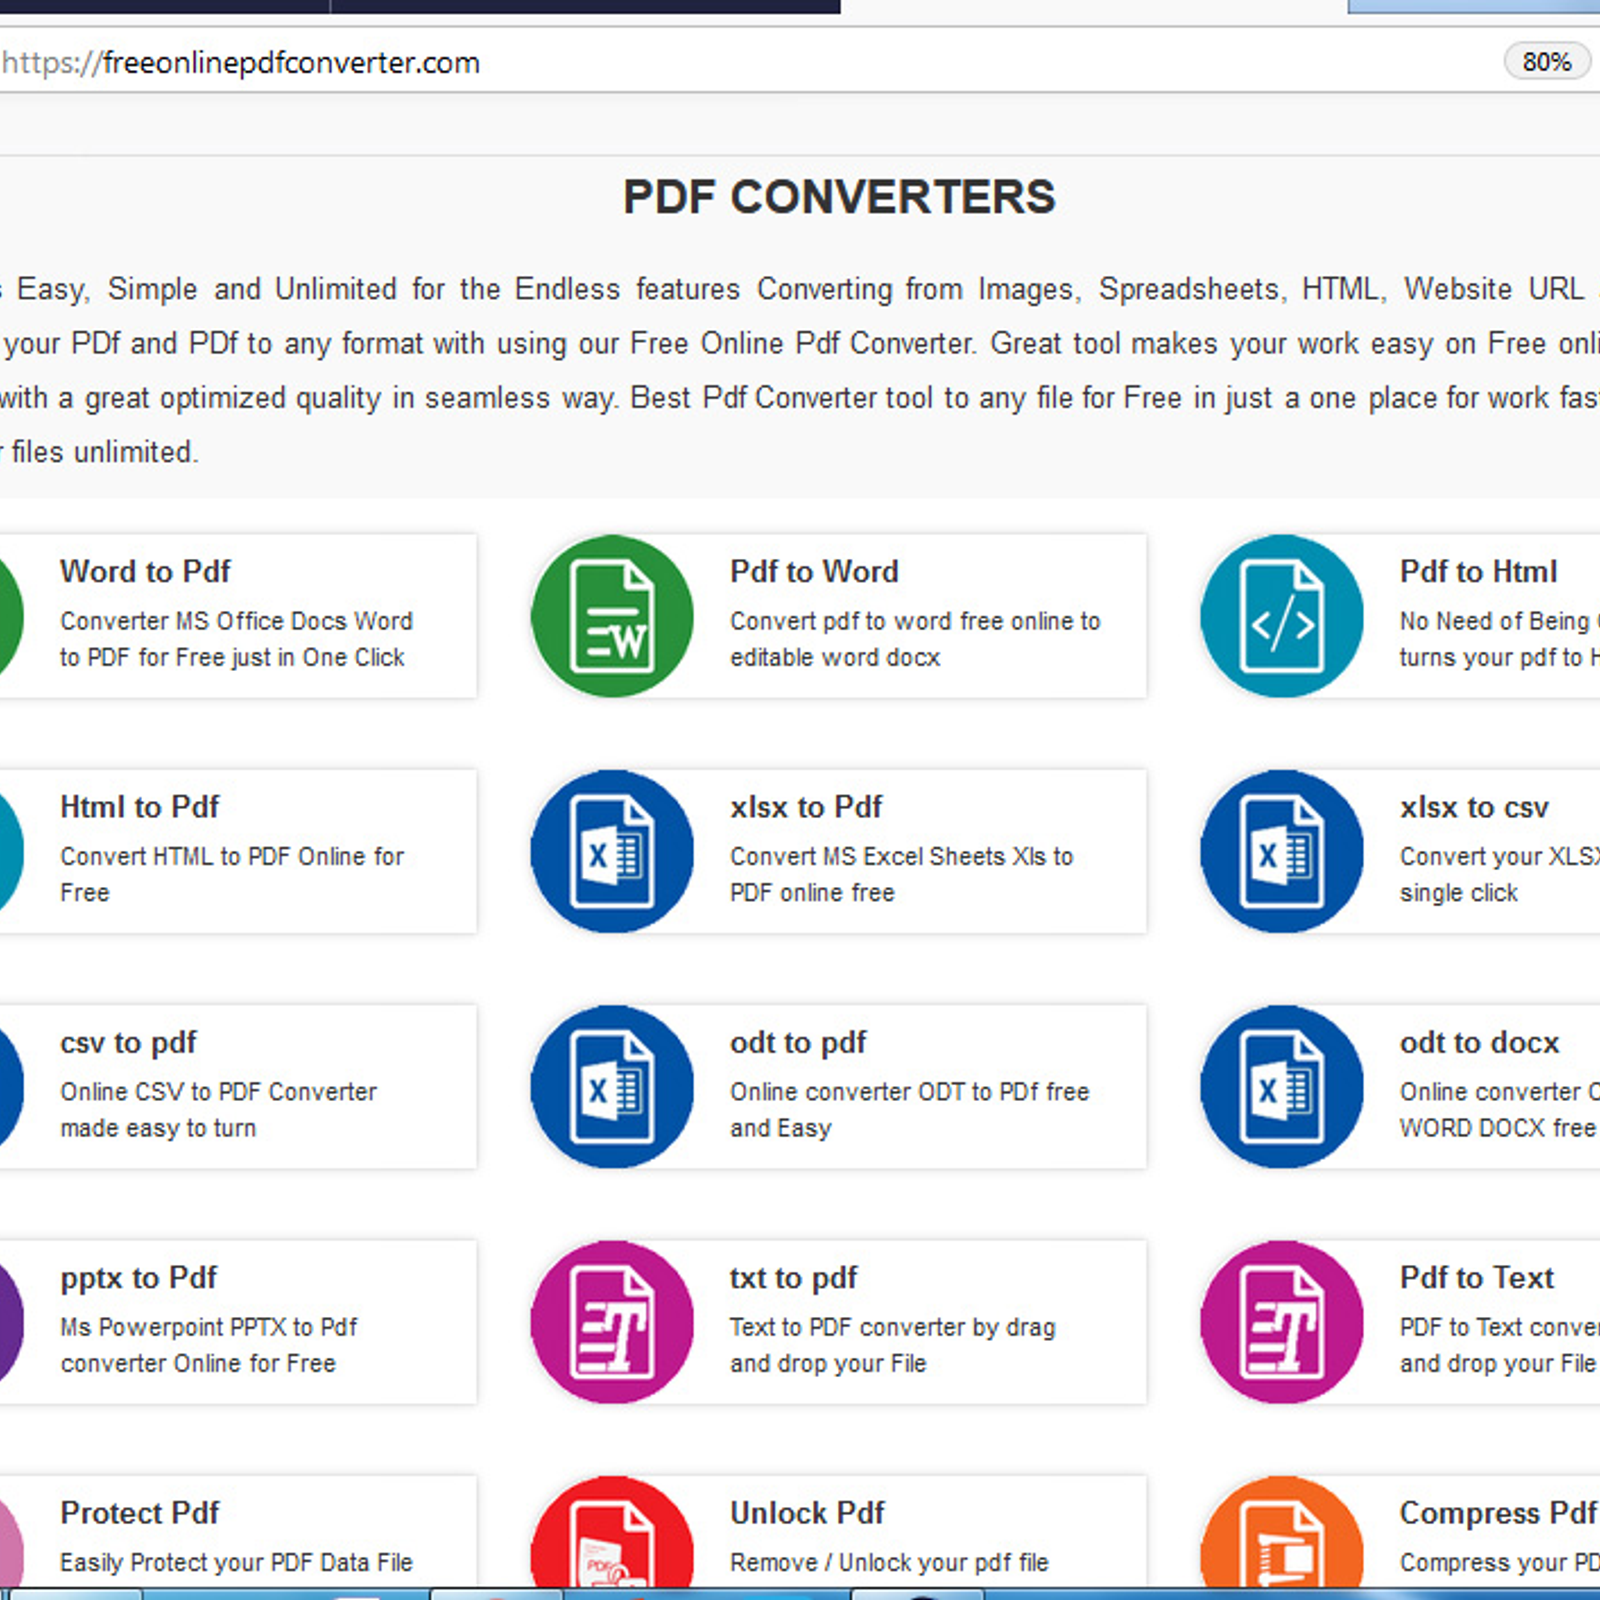
Task: Click the 80% zoom level control
Action: pos(1545,62)
